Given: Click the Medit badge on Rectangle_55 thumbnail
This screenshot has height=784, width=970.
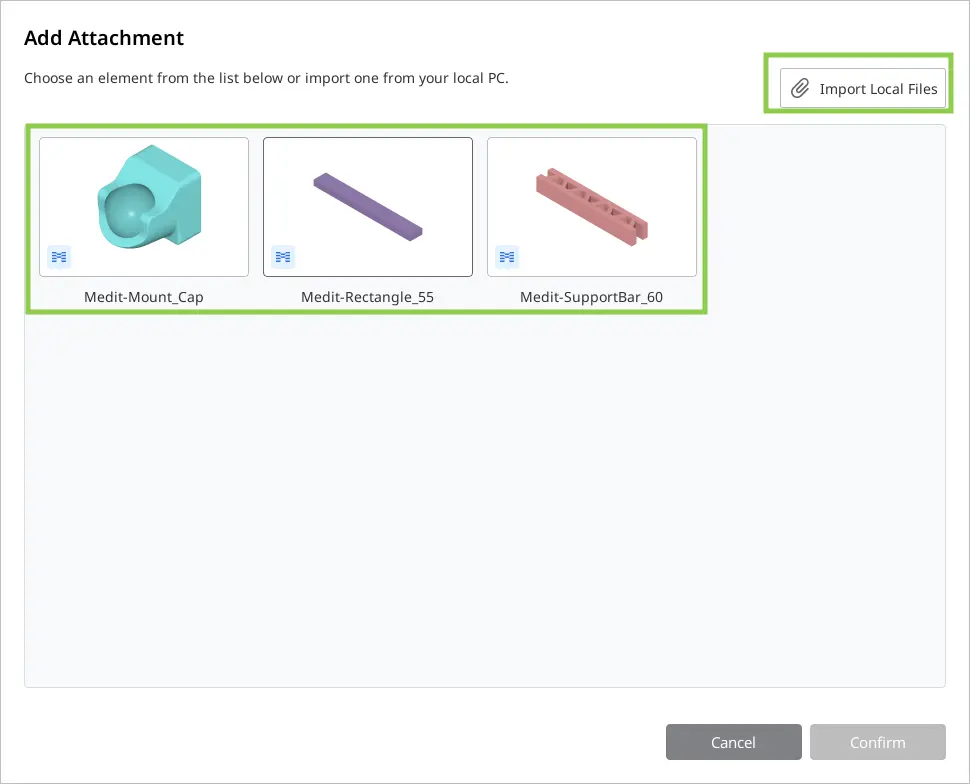Looking at the screenshot, I should coord(283,256).
